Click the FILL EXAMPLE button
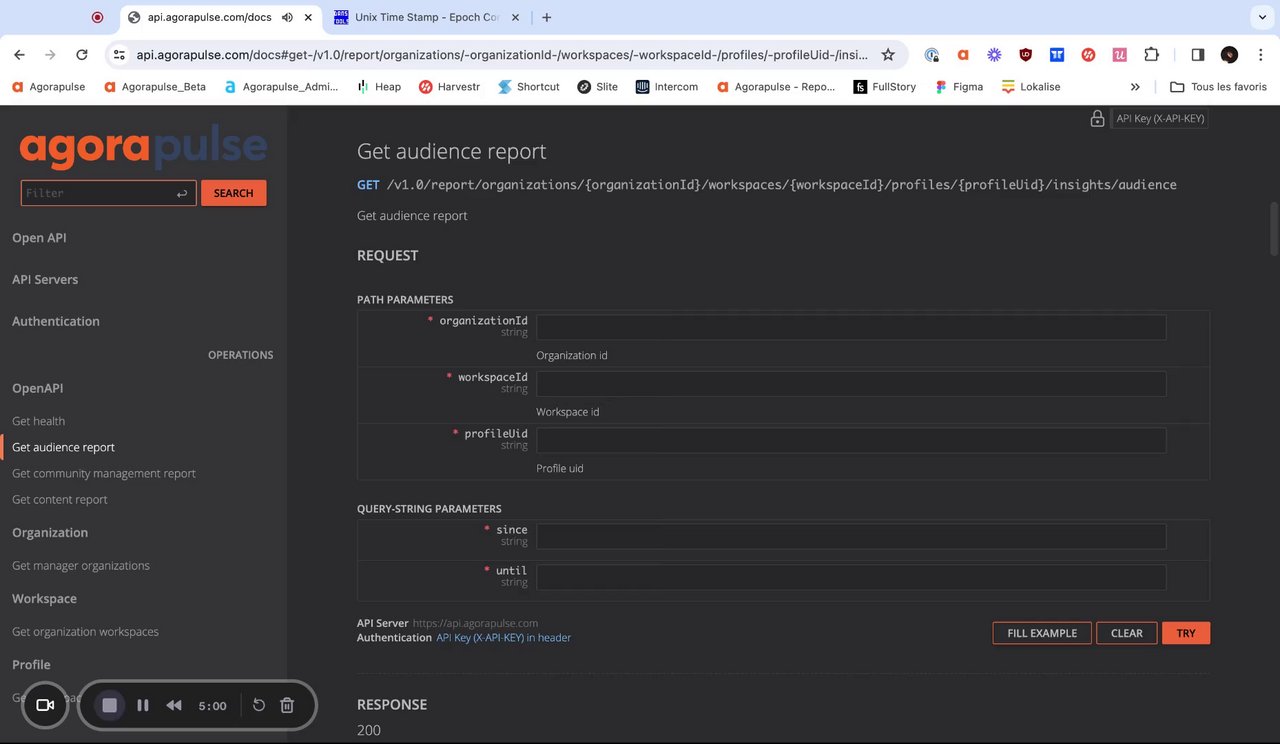1280x744 pixels. point(1042,633)
